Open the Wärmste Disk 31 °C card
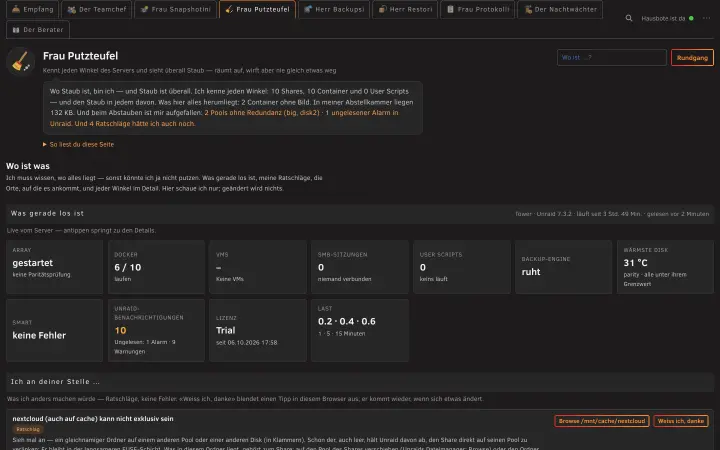 point(665,267)
